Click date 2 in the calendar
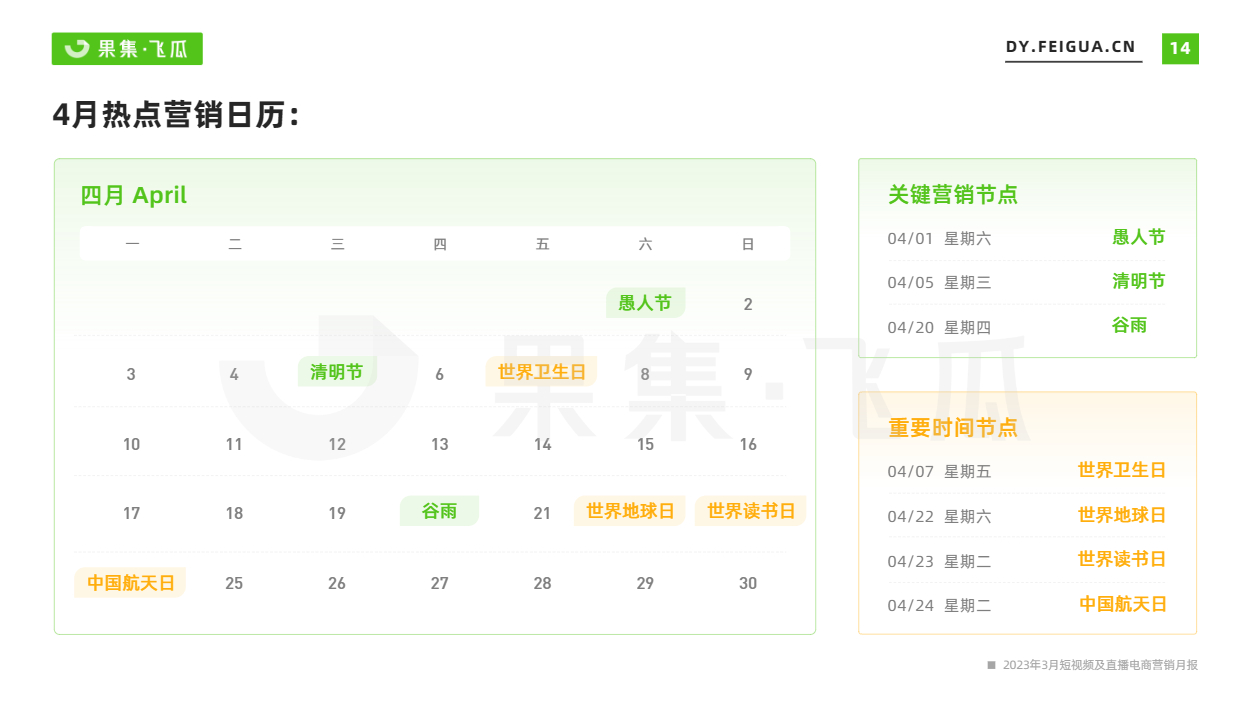Viewport: 1250px width, 703px height. point(748,304)
